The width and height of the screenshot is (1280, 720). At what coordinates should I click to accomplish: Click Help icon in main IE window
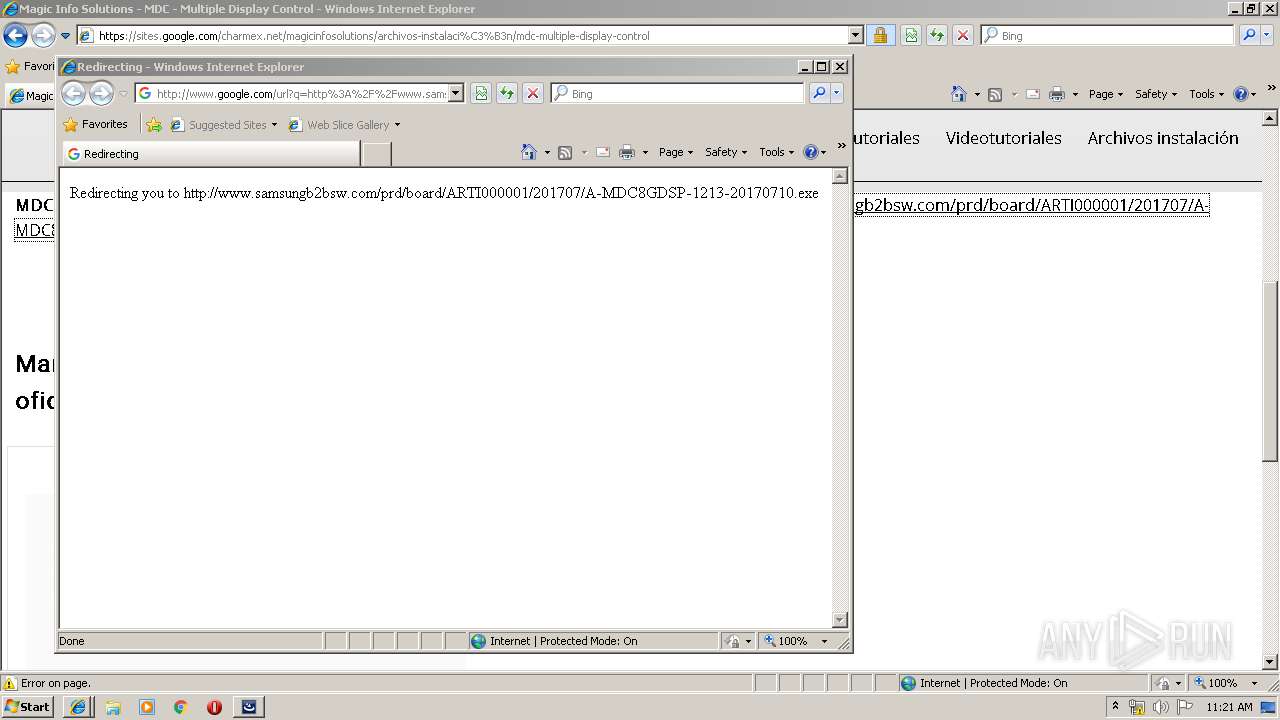1241,94
